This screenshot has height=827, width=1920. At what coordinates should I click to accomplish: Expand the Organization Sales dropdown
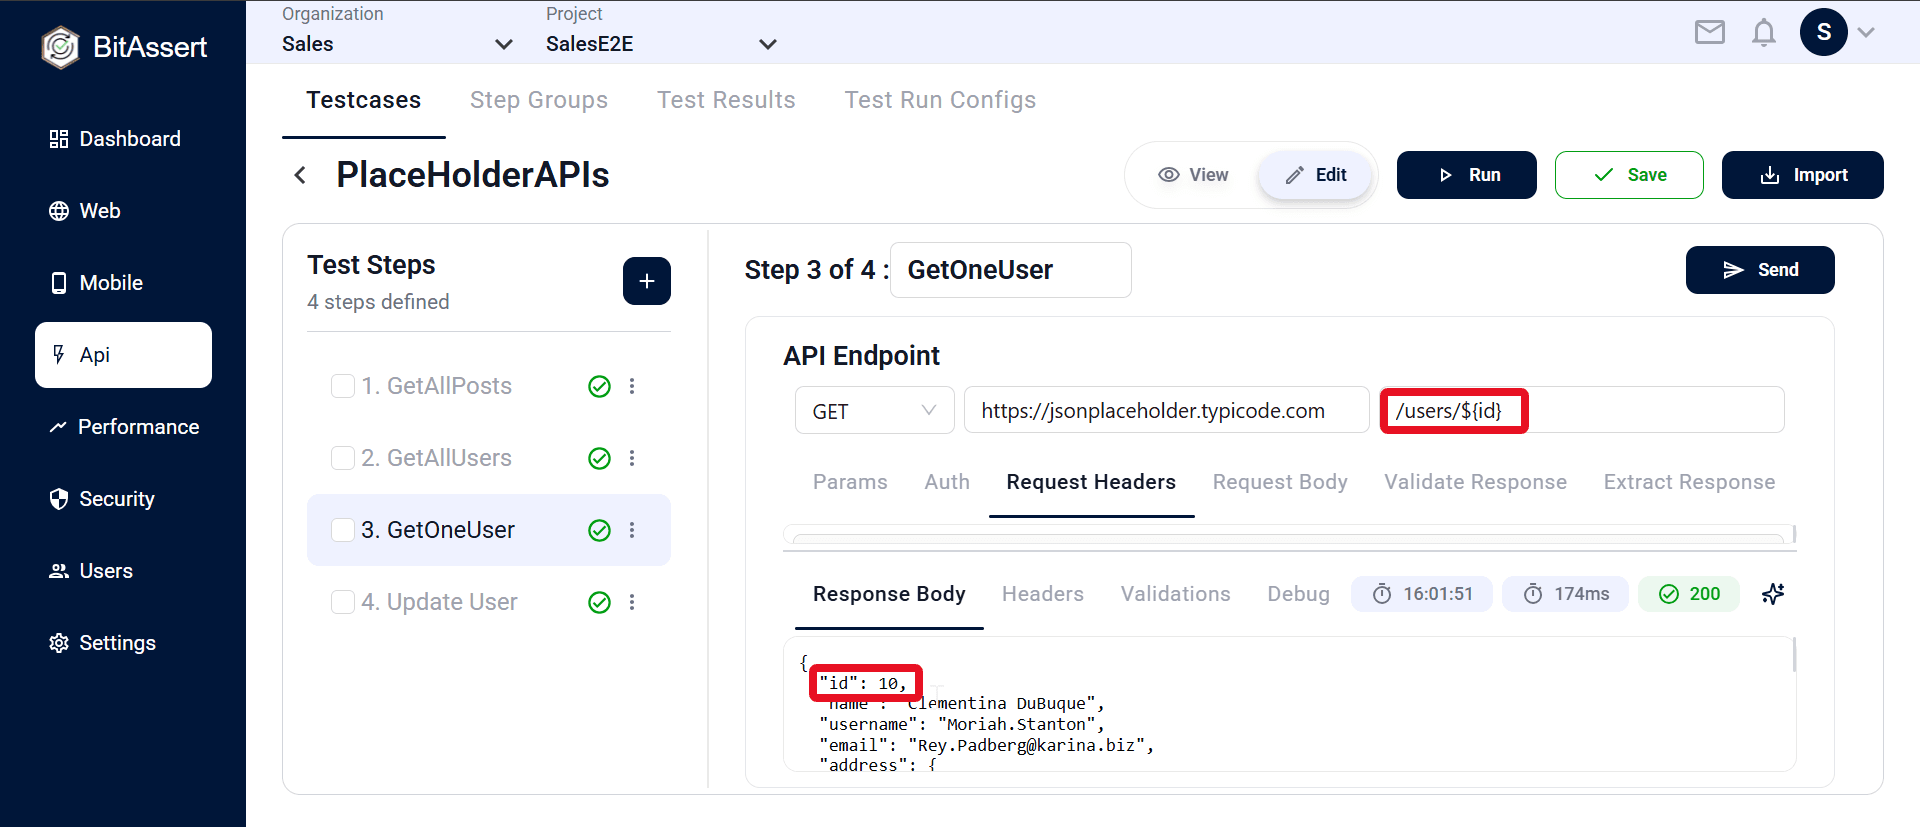(397, 44)
